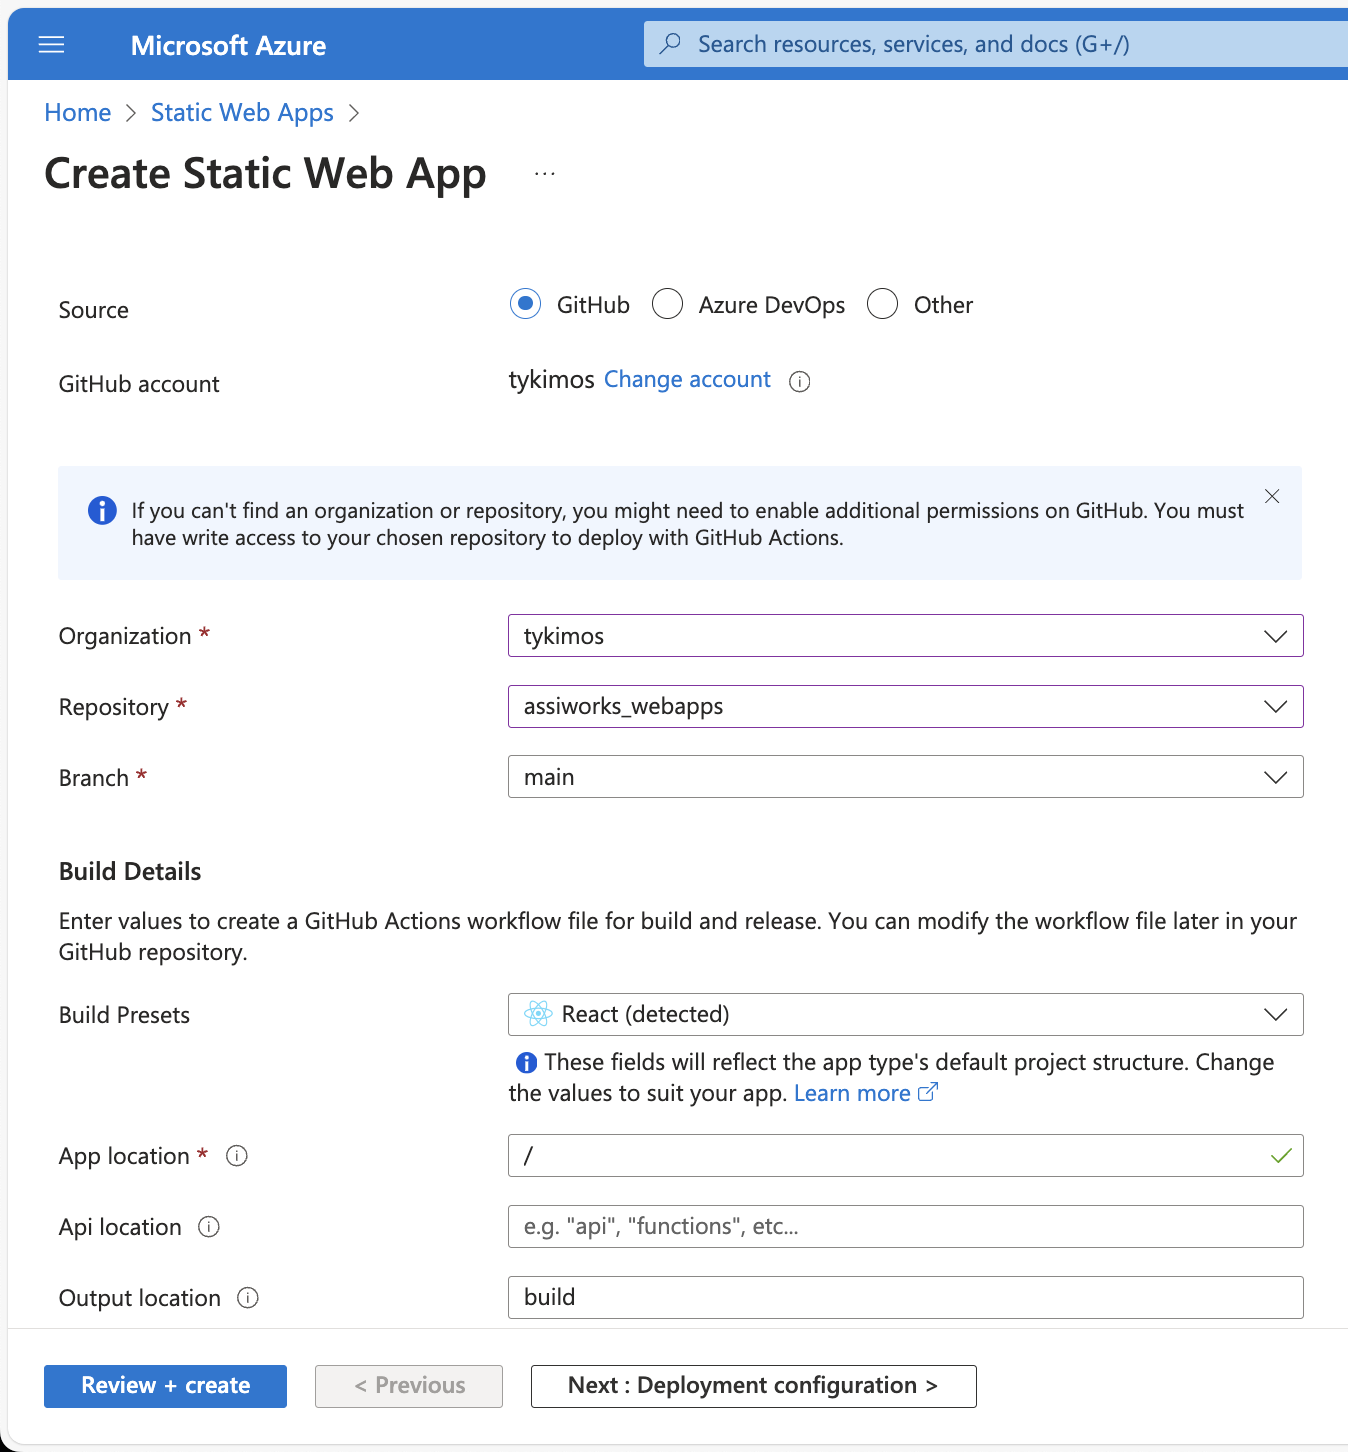Select Azure DevOps as source
Viewport: 1348px width, 1452px height.
667,304
